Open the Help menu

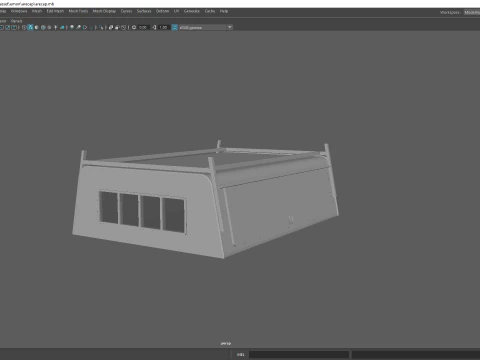(224, 11)
